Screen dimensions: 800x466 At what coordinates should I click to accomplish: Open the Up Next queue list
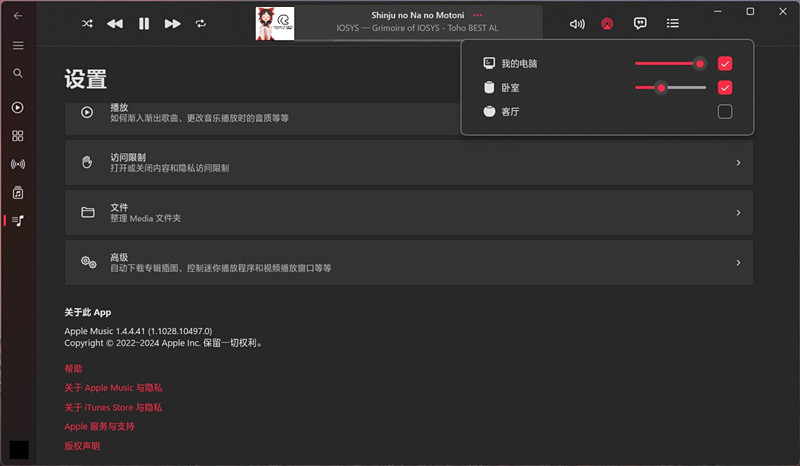coord(672,23)
